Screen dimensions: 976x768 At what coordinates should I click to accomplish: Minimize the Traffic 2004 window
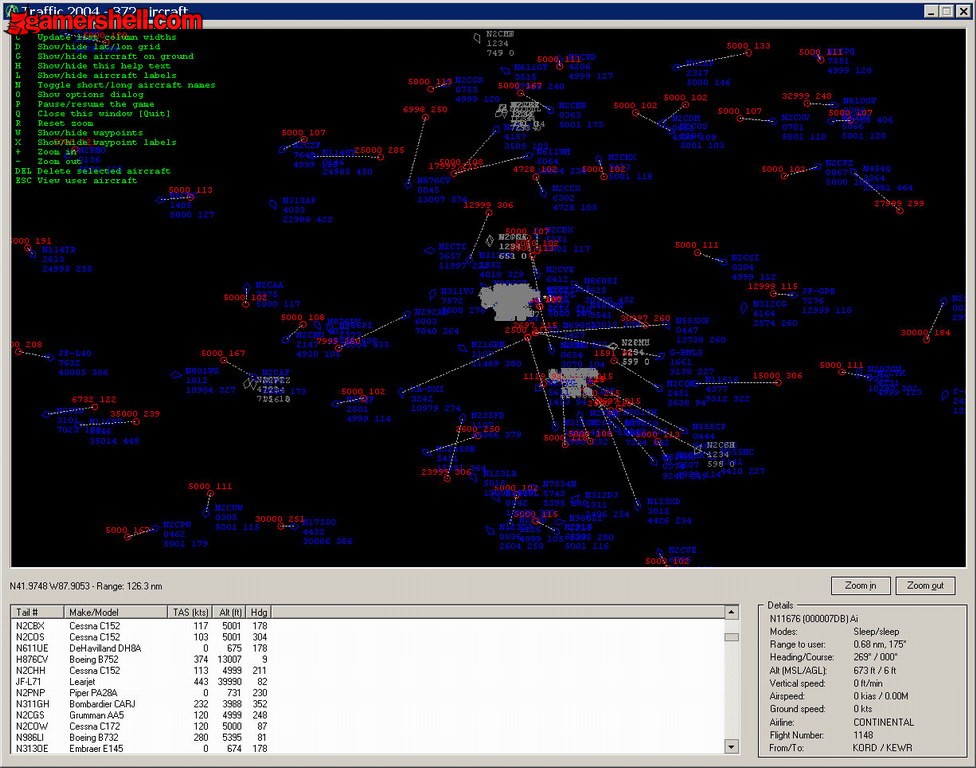931,11
